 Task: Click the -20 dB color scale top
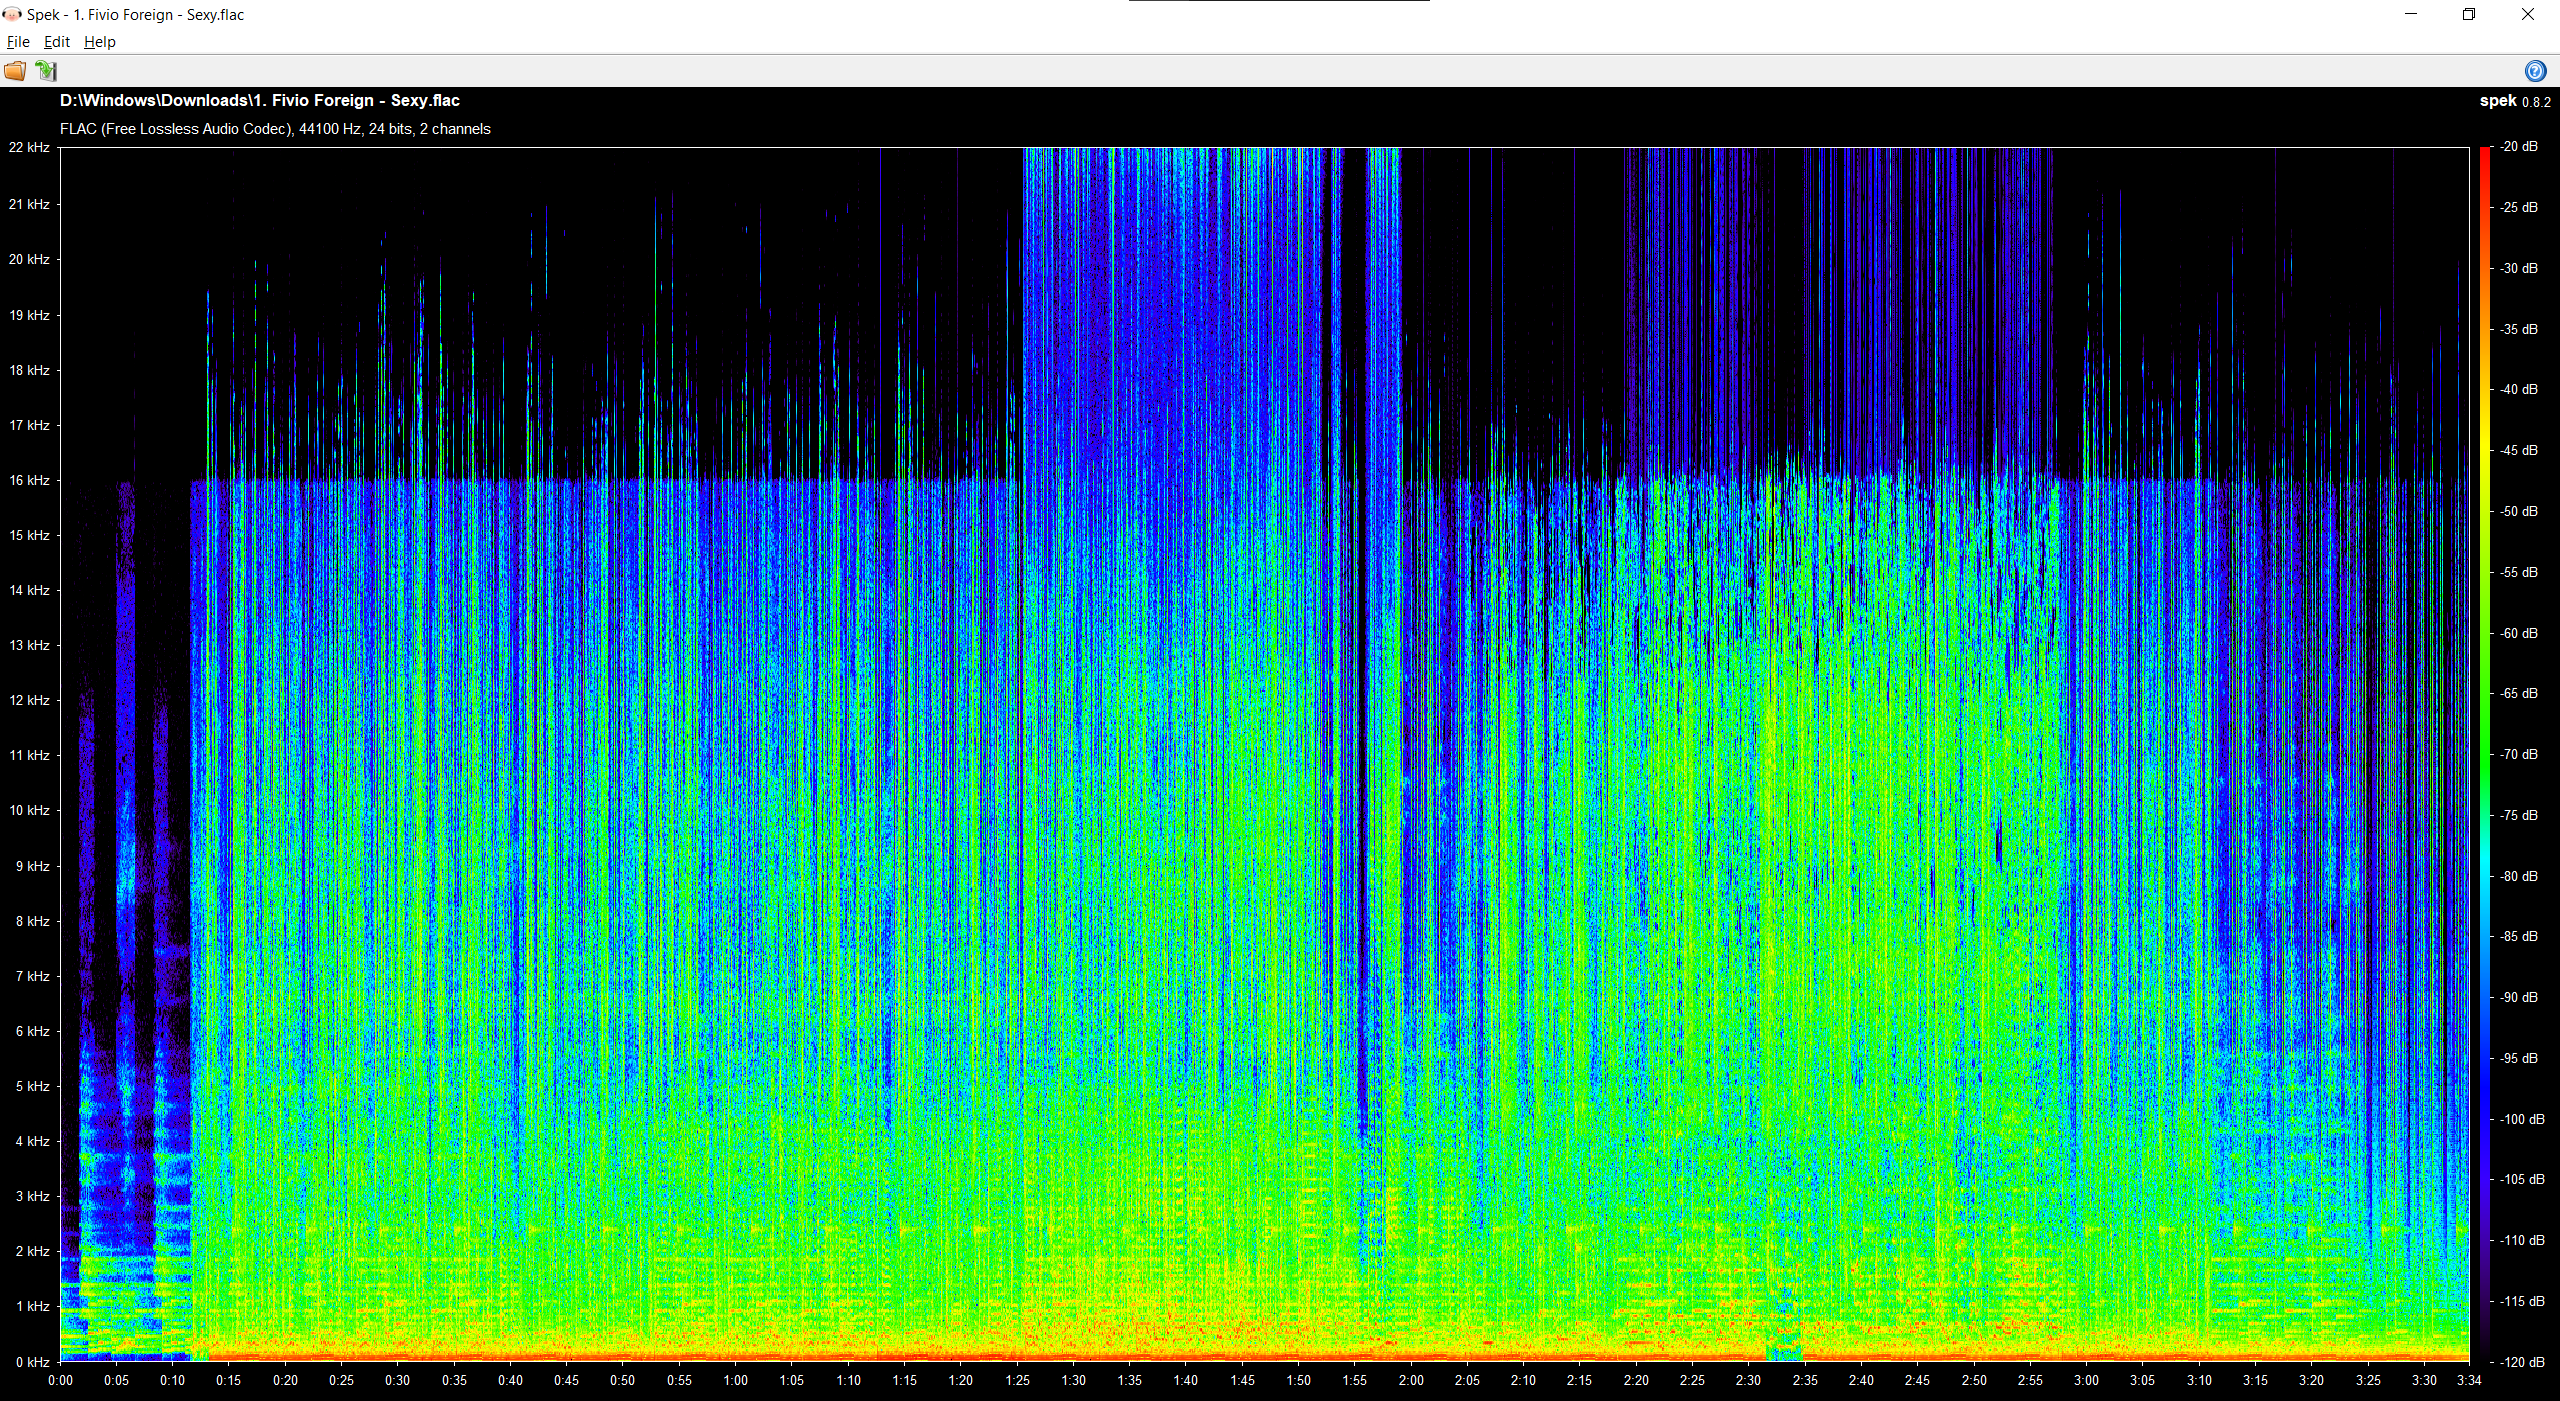click(2485, 150)
